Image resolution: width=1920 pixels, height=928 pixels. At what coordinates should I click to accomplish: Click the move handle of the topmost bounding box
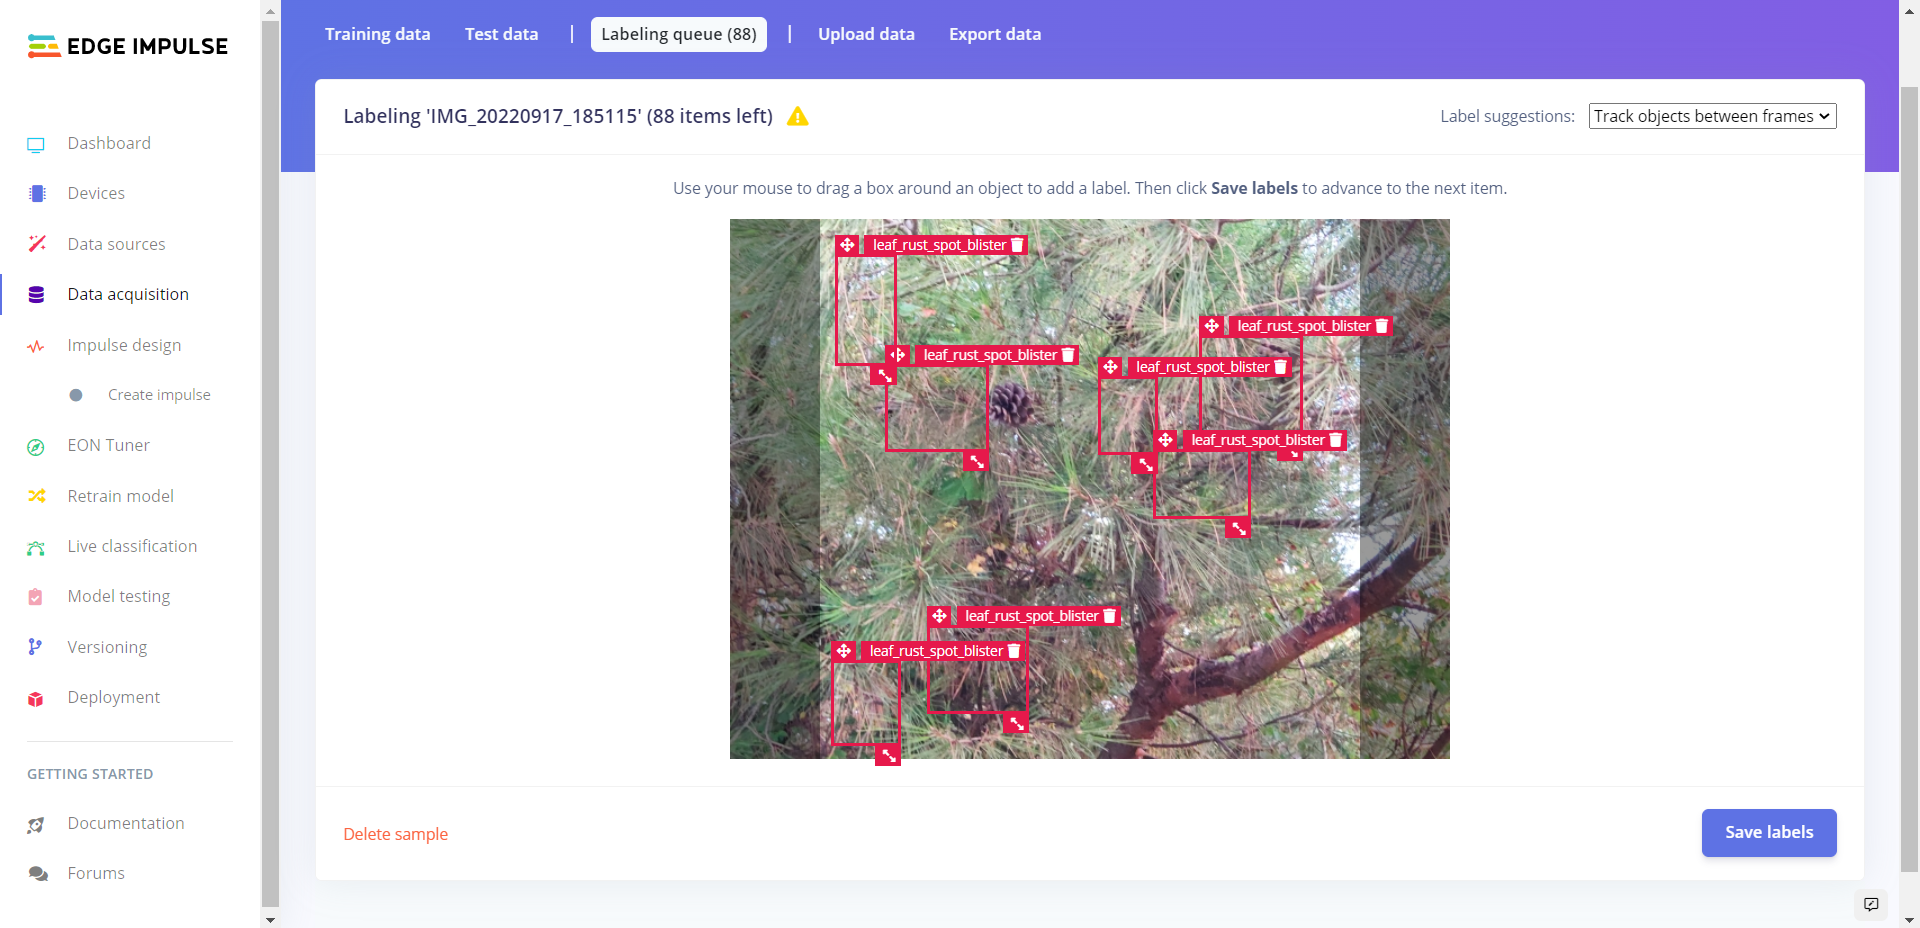(847, 245)
